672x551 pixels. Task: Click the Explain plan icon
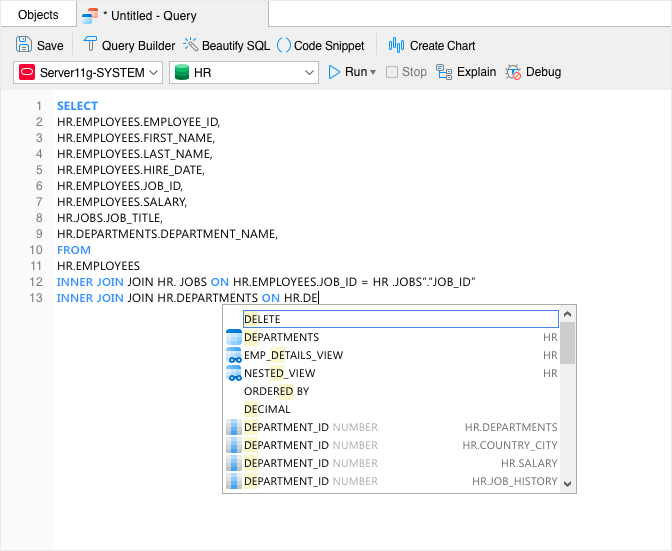pos(444,72)
